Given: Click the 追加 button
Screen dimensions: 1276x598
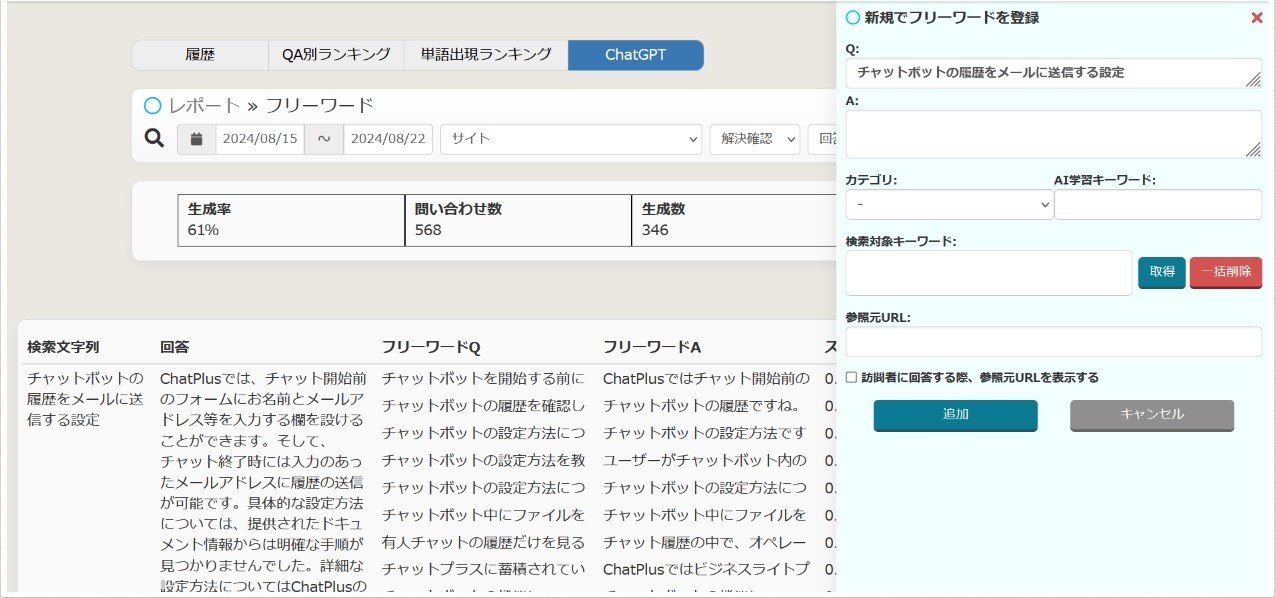Looking at the screenshot, I should coord(955,415).
